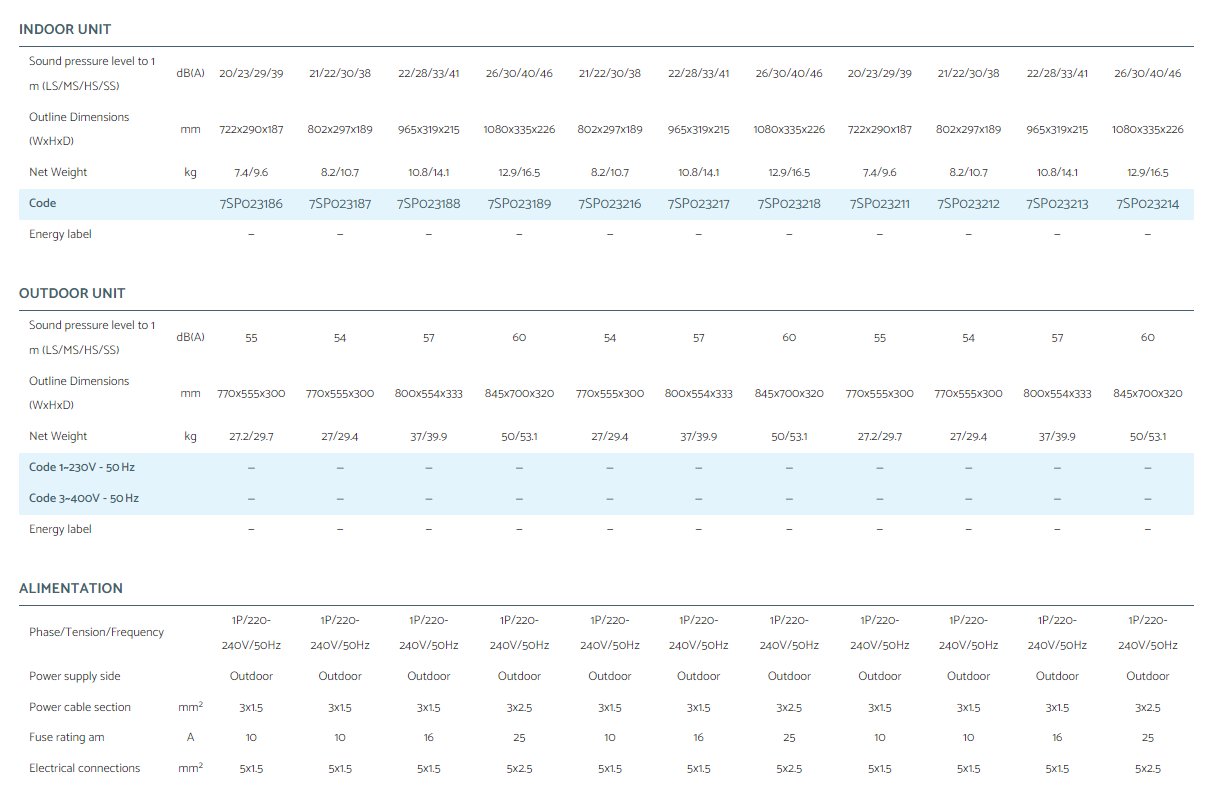Click the code cell 7SP023217
Screen dimensions: 1217x808
click(x=699, y=204)
